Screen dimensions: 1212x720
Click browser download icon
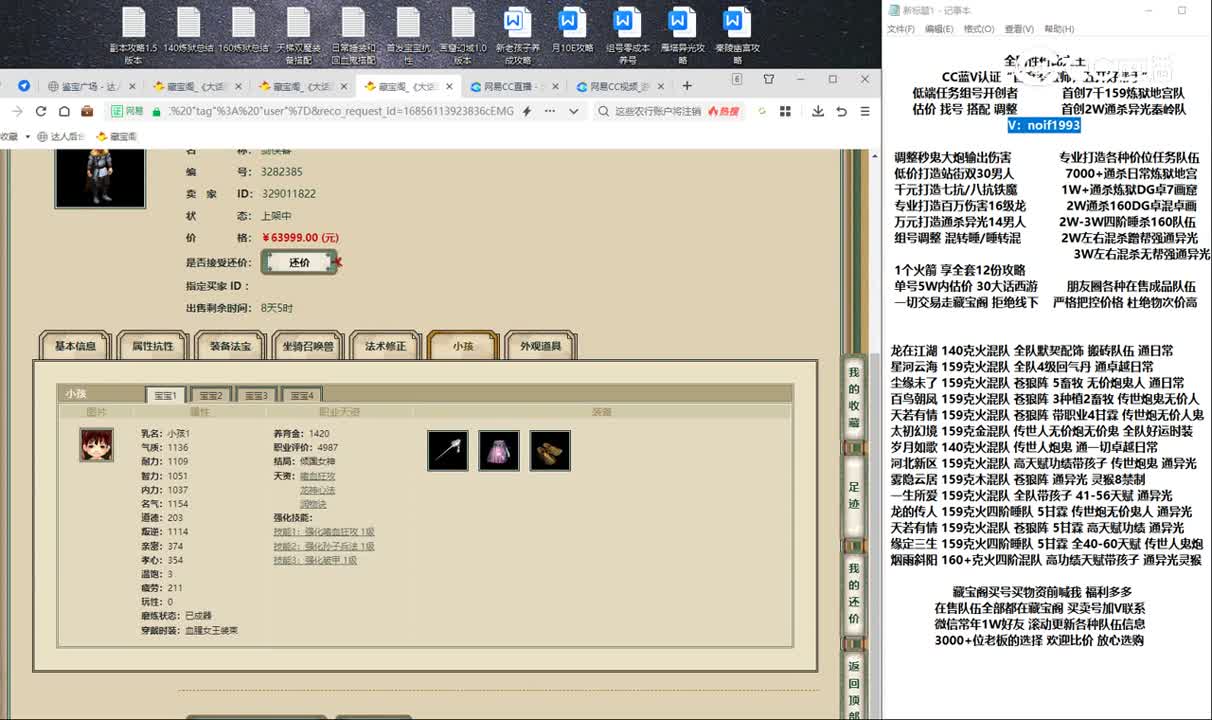coord(818,111)
